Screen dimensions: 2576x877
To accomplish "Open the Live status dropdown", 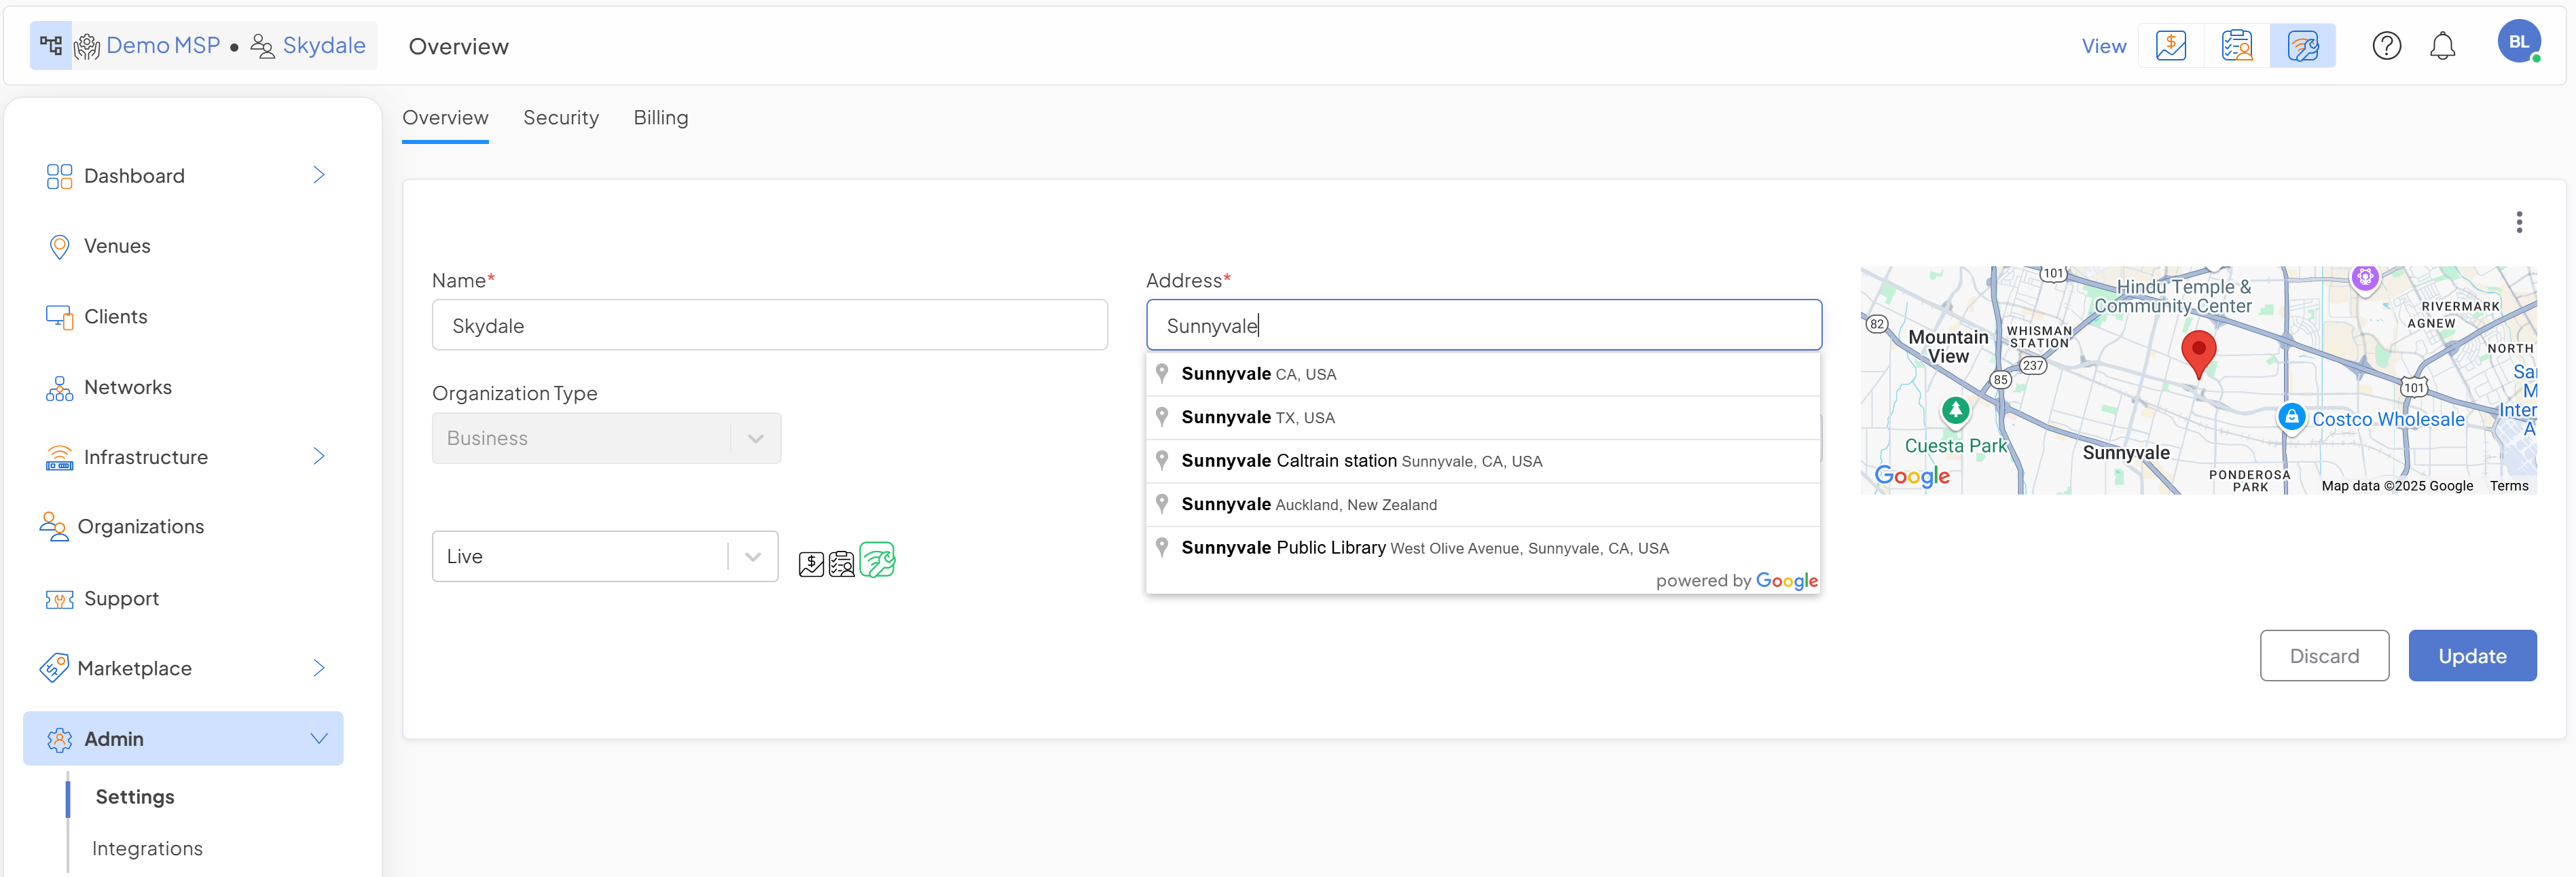I will point(604,556).
